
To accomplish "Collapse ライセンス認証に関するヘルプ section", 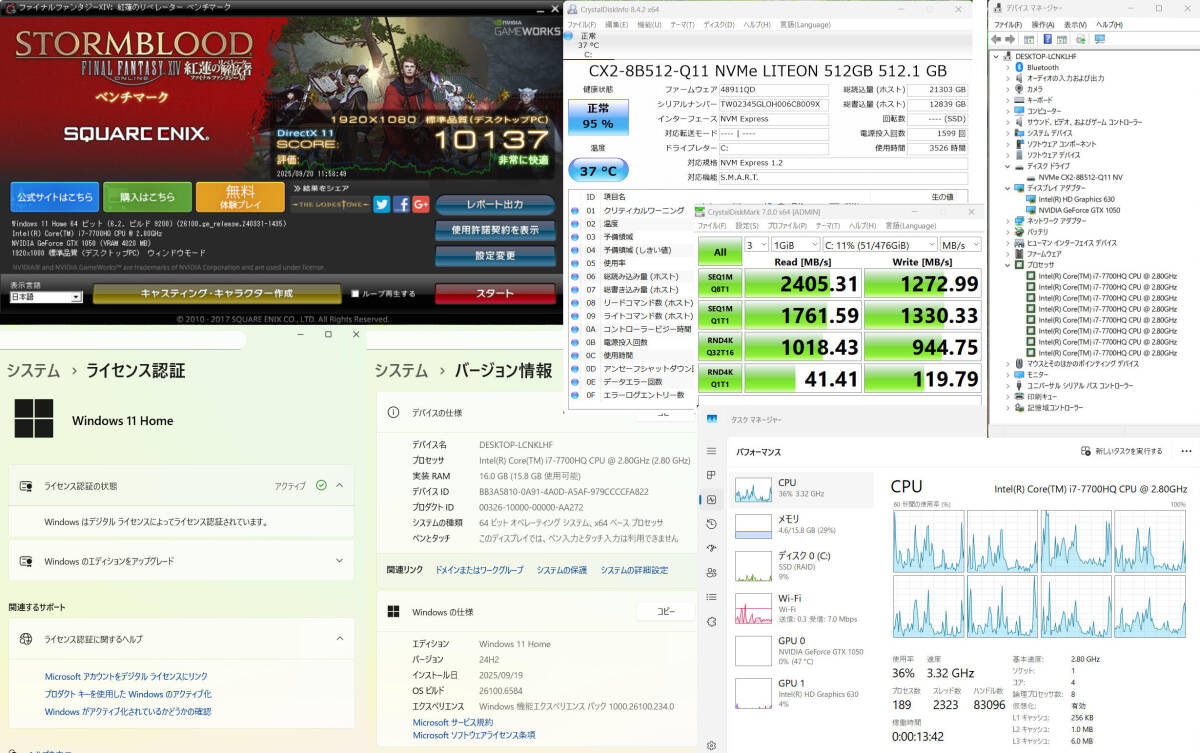I will 340,638.
